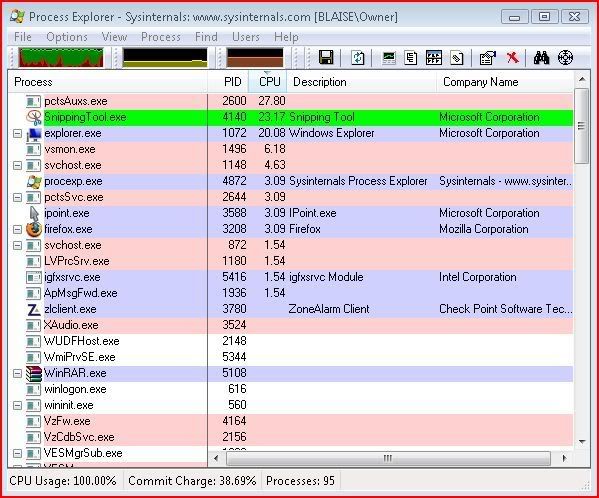
Task: Click the Snipping Tool scissors icon
Action: [34, 117]
